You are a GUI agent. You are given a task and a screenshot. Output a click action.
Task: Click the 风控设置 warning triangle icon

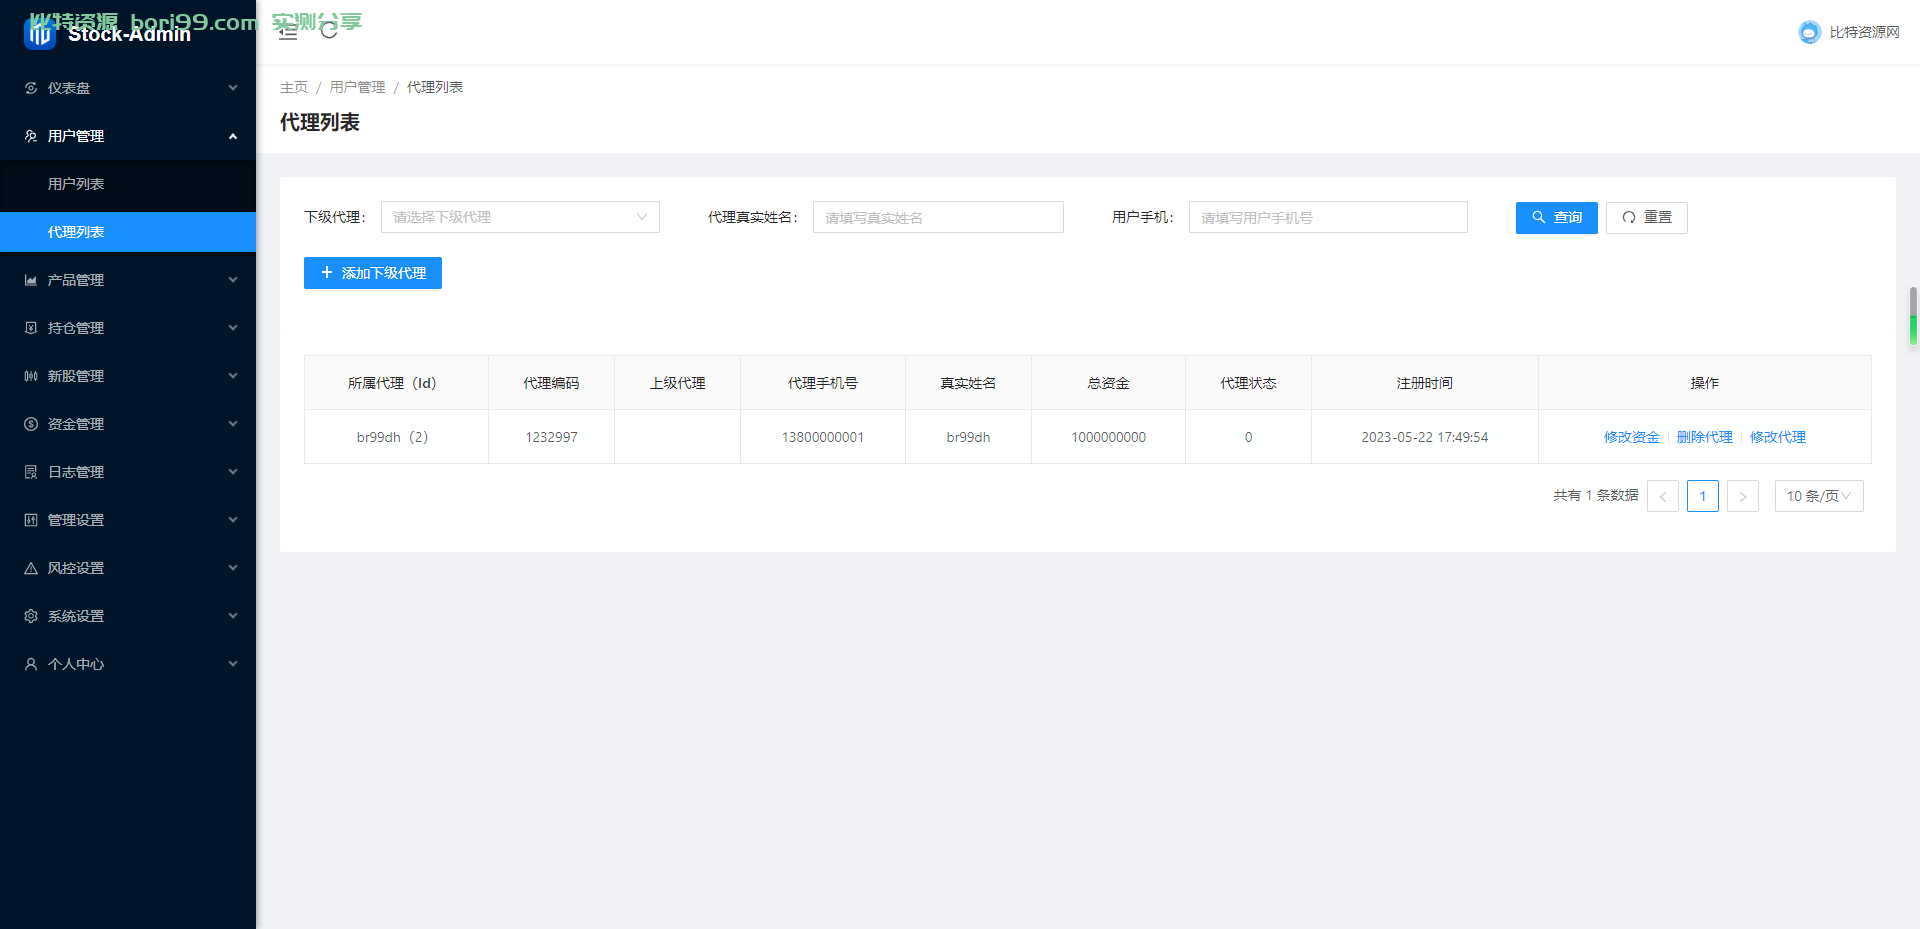click(x=31, y=568)
